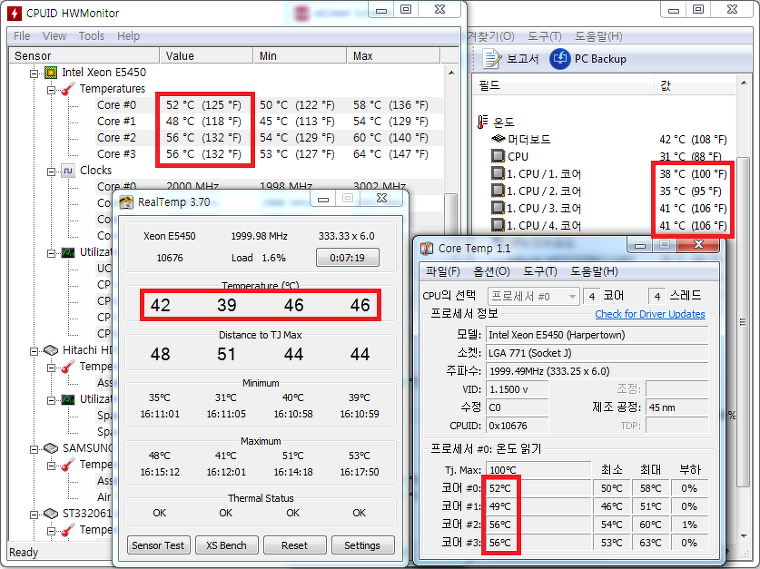Open the View menu in HWMonitor
760x569 pixels.
coord(54,36)
